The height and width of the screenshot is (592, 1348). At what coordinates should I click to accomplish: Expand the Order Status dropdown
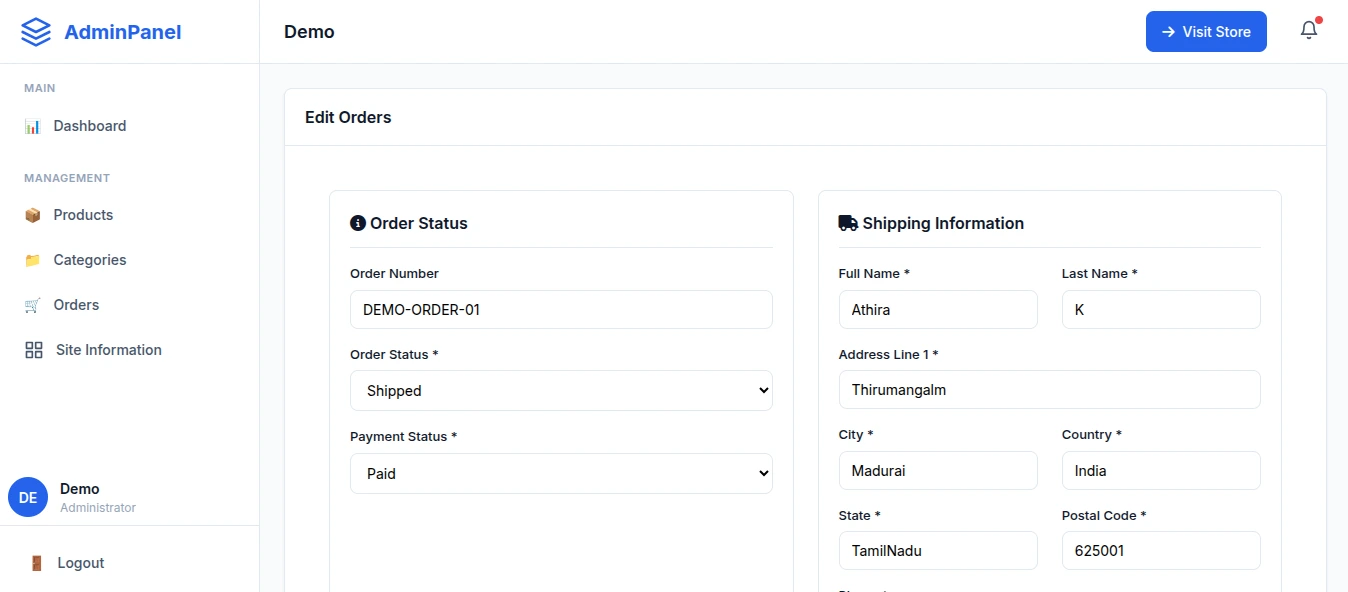561,390
